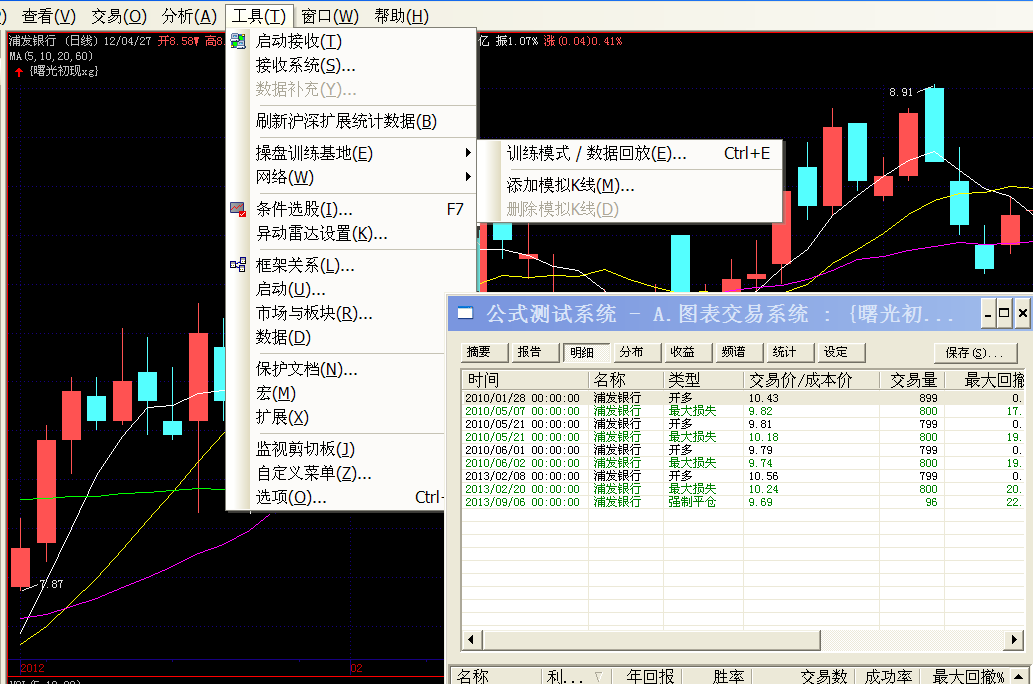Open the 分析(A) menu

pos(189,16)
